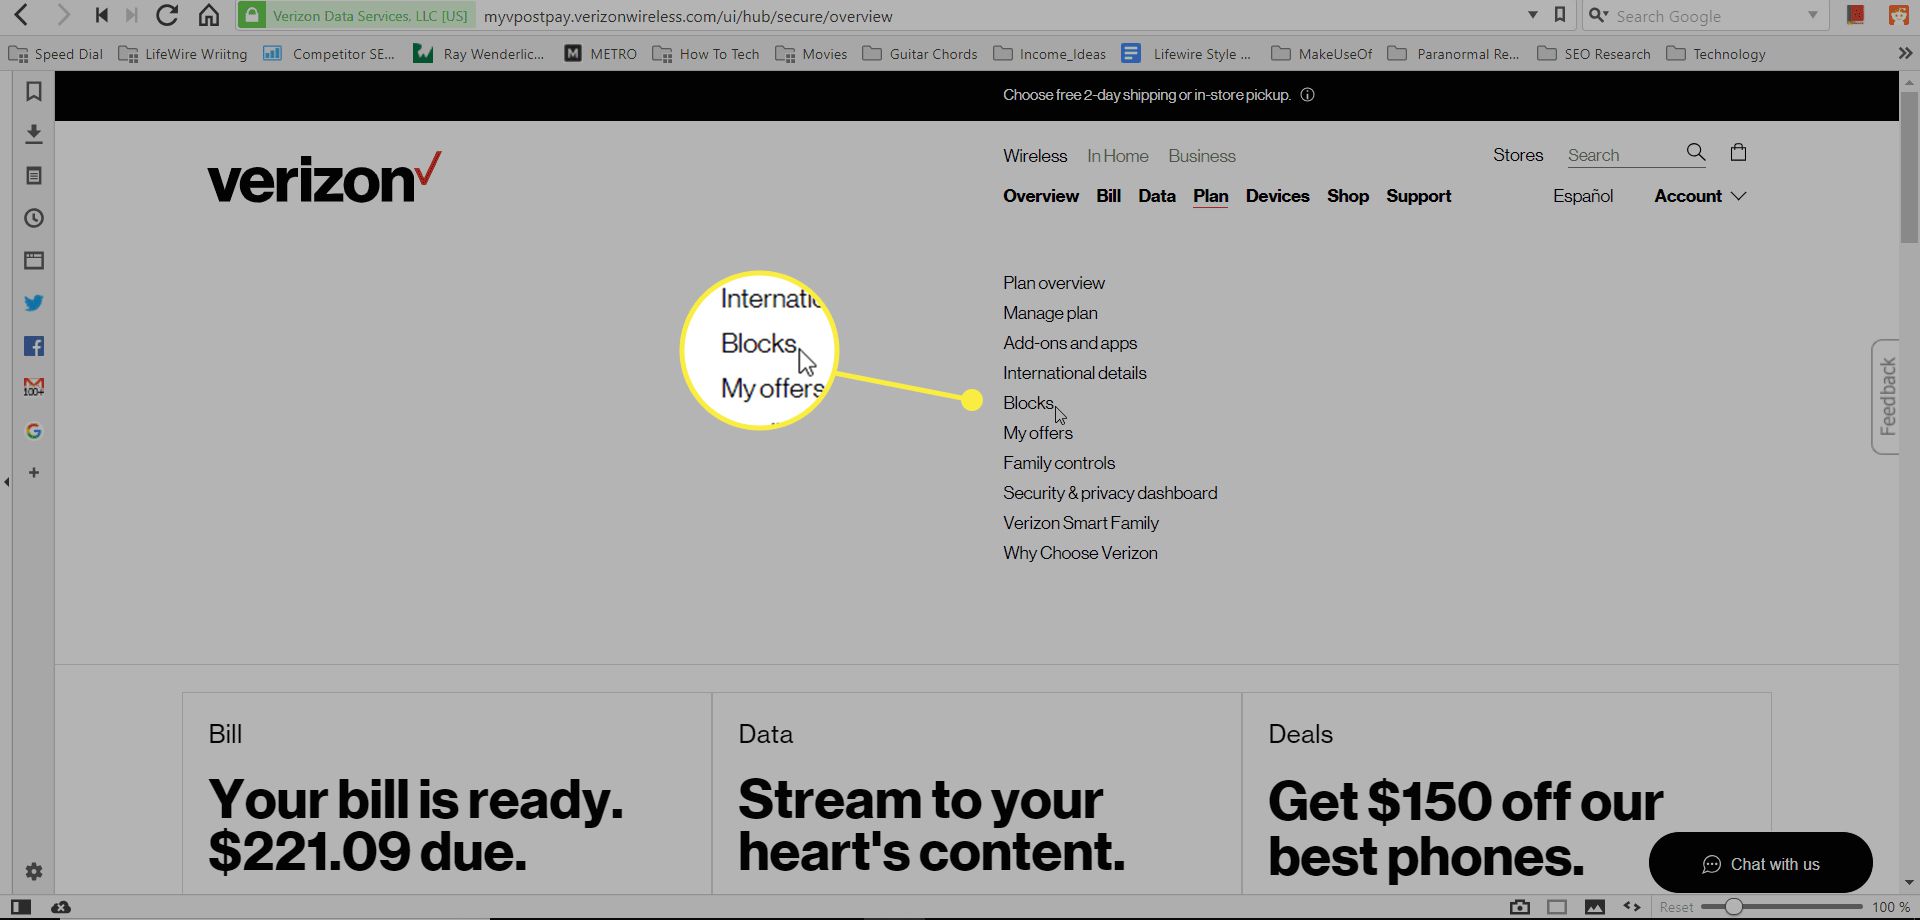Click the capture page camera icon

pyautogui.click(x=1520, y=907)
